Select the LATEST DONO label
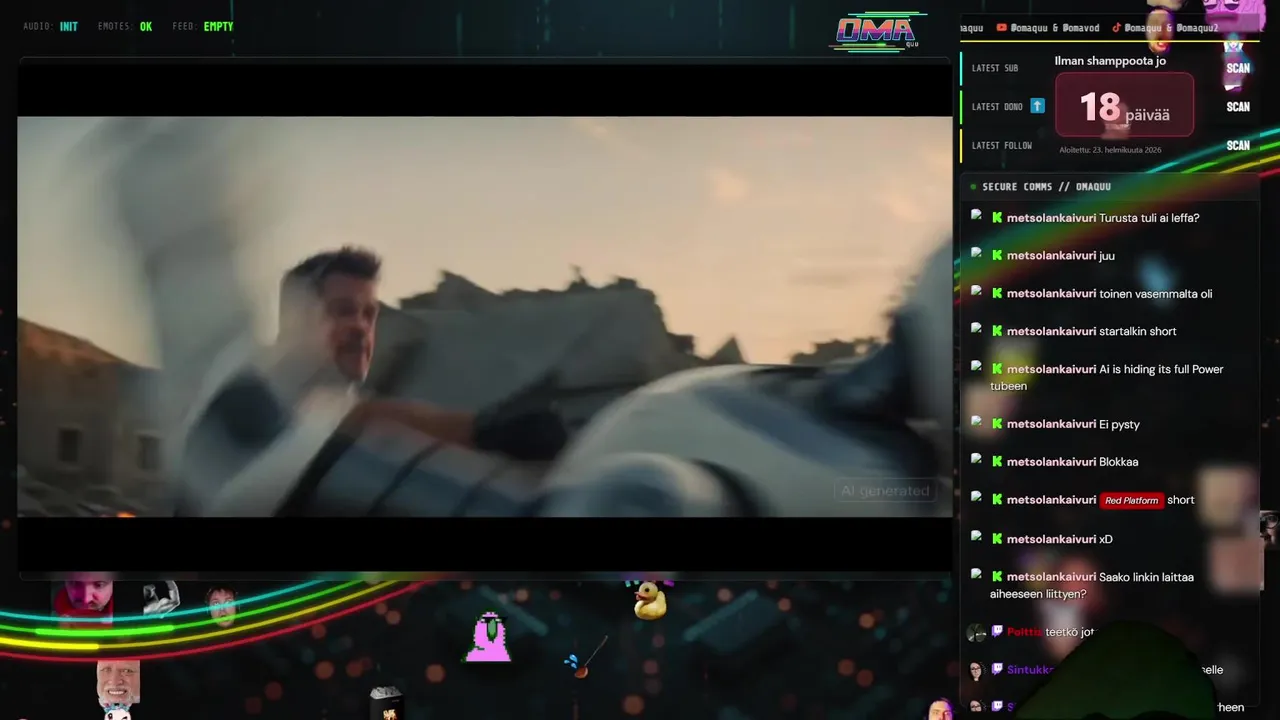The image size is (1280, 720). click(997, 107)
